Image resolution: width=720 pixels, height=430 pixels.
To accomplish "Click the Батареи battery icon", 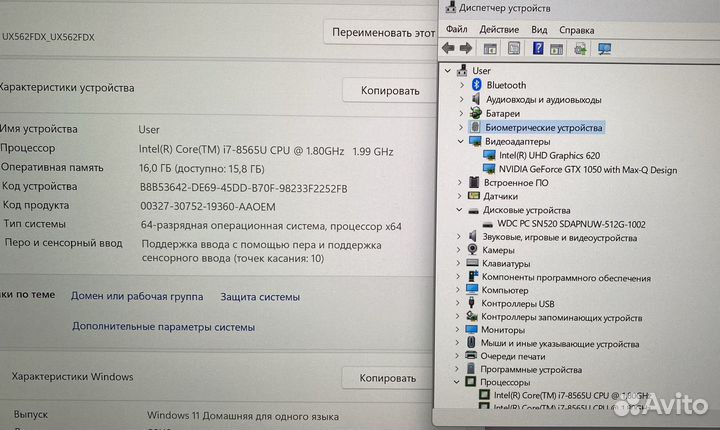I will point(476,113).
